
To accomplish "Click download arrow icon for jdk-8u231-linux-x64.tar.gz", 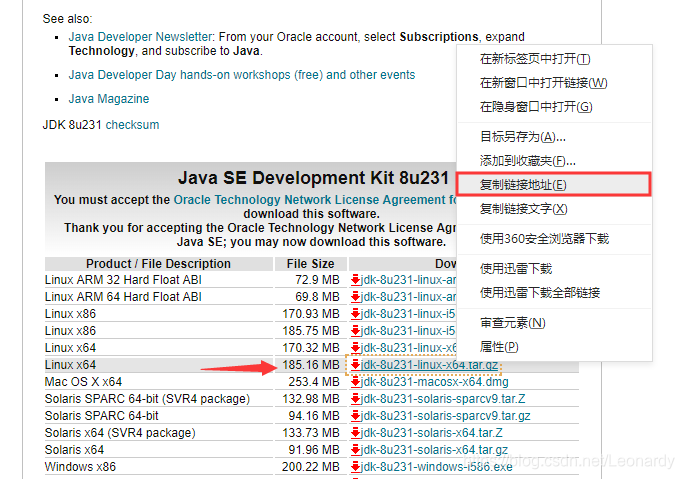I will pyautogui.click(x=356, y=365).
